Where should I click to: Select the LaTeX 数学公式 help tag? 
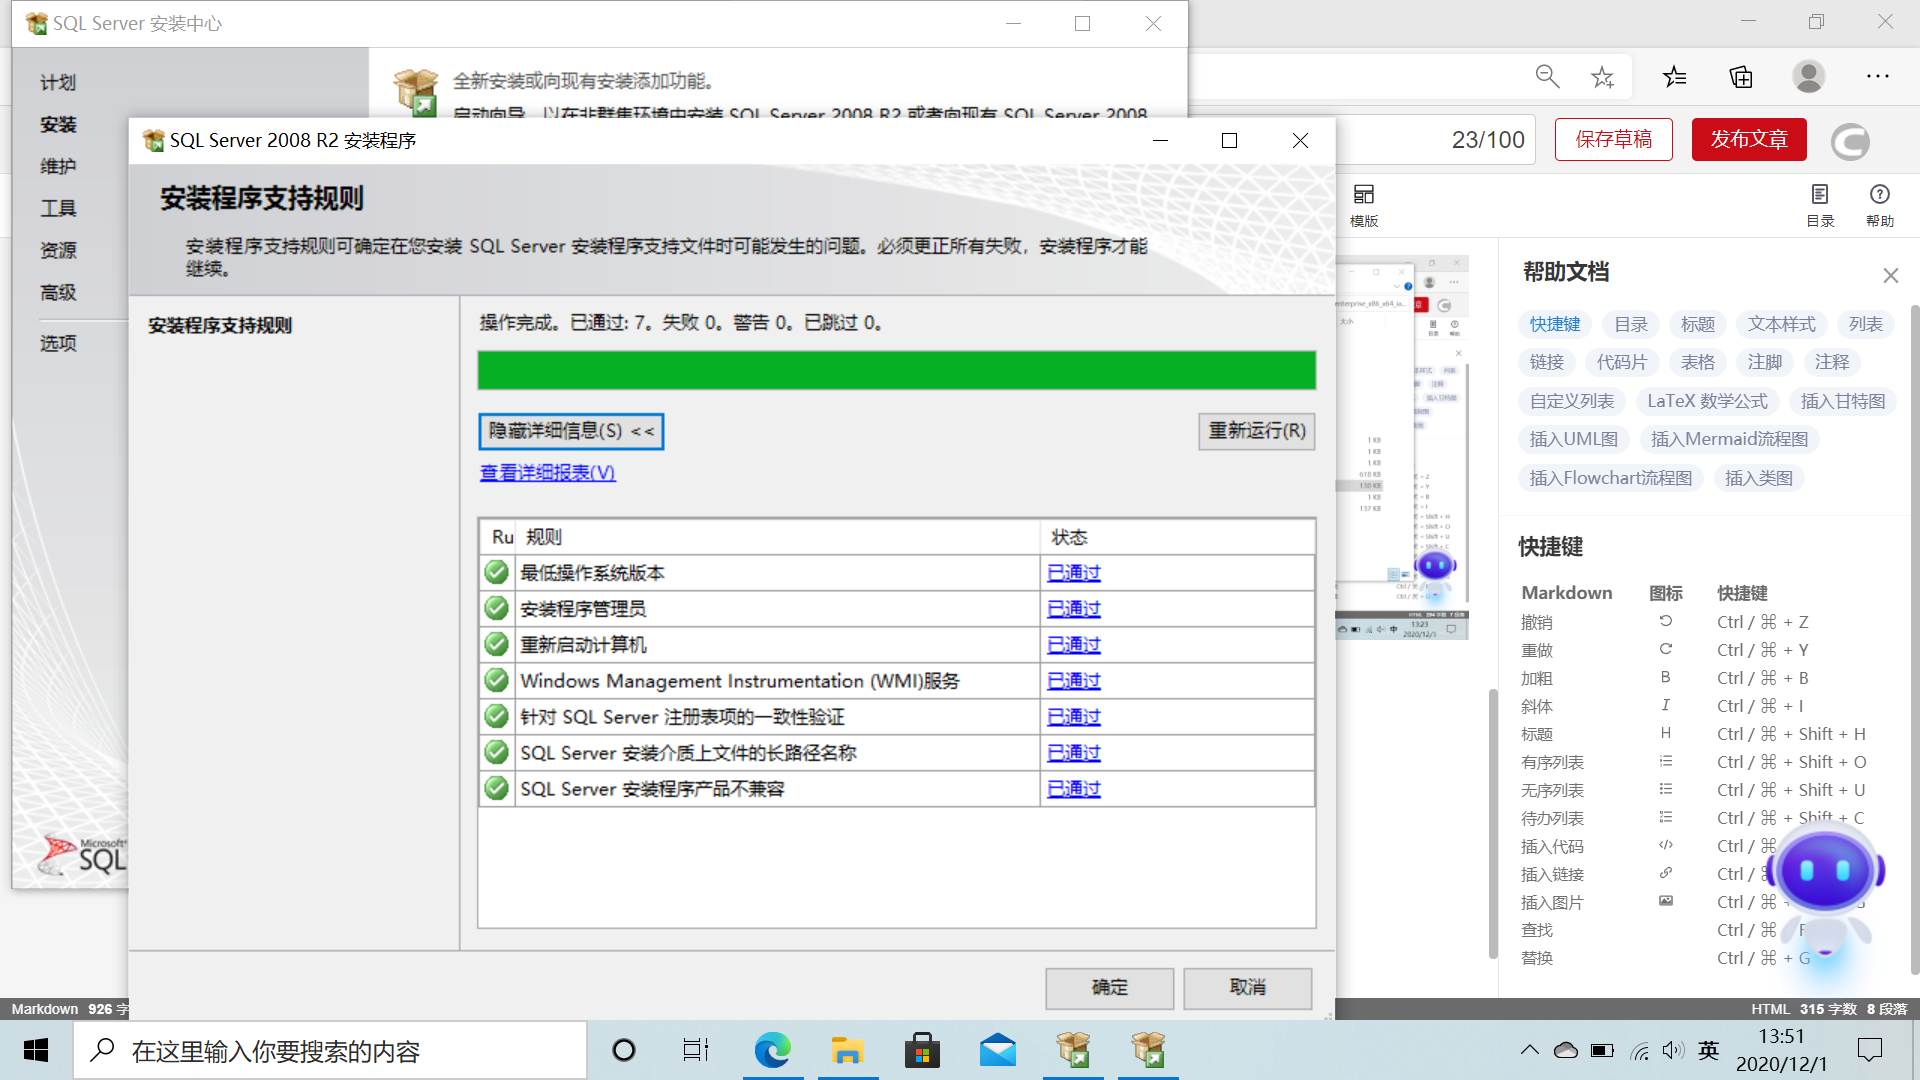1708,401
